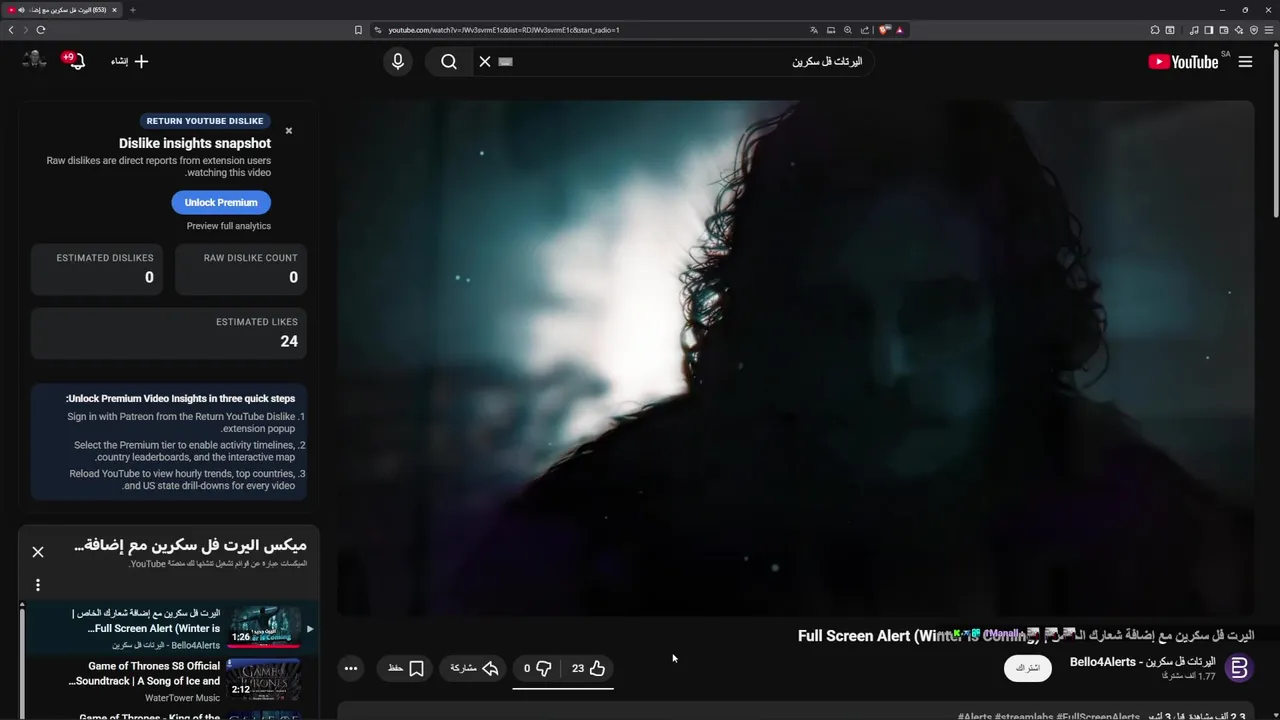Open more actions ellipsis under video
Image resolution: width=1280 pixels, height=720 pixels.
(x=351, y=668)
